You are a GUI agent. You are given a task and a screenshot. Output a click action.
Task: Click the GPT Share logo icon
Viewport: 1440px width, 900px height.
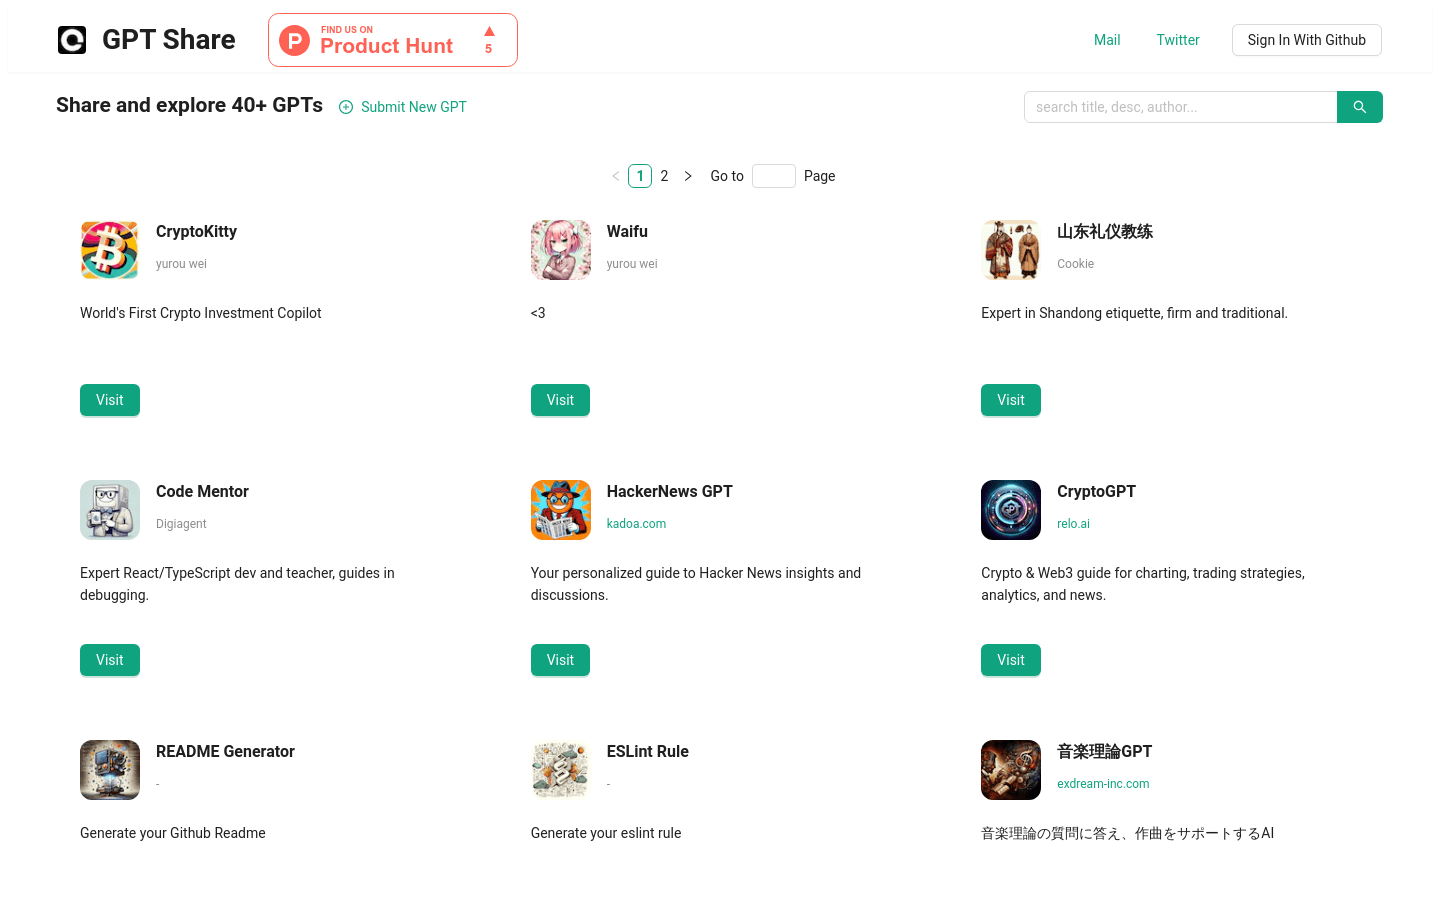point(72,40)
